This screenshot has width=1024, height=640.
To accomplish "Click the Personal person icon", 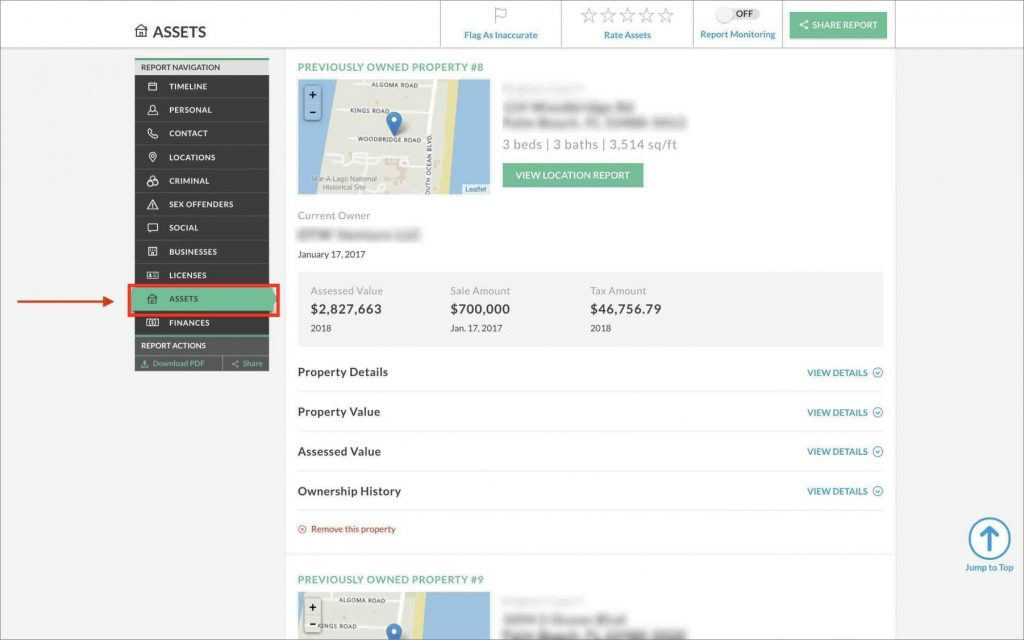I will pos(152,110).
